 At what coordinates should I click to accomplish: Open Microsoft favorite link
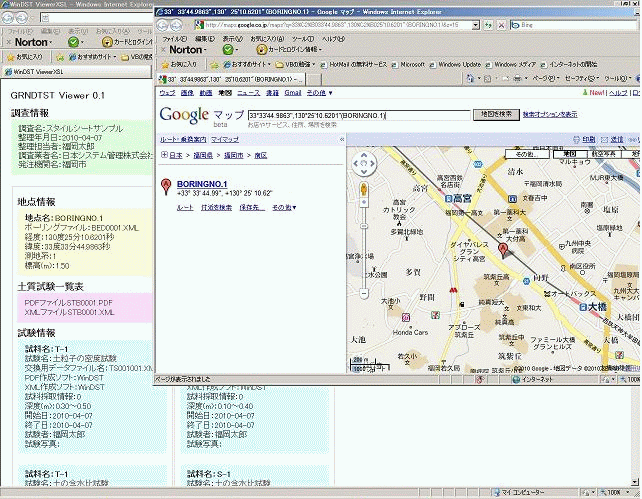[408, 64]
